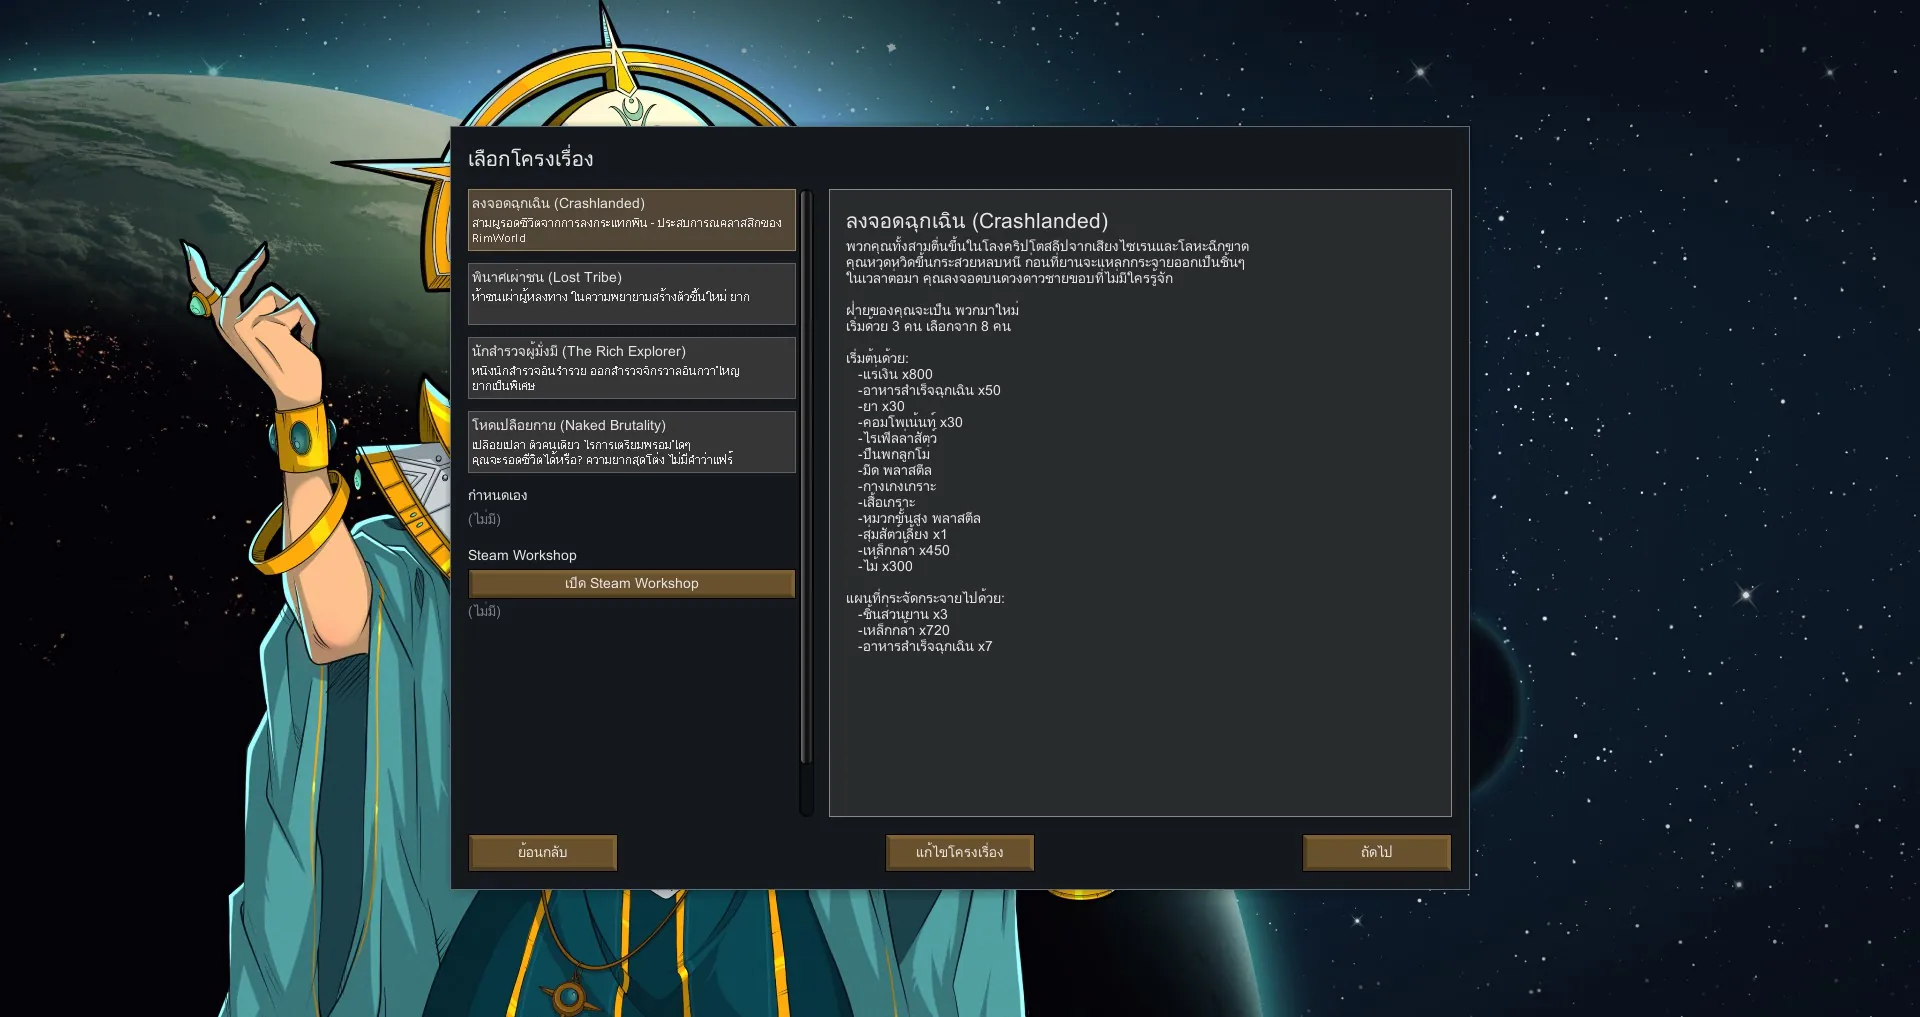1920x1017 pixels.
Task: Click the แร่เงิน x800 starting item line
Action: (x=895, y=375)
